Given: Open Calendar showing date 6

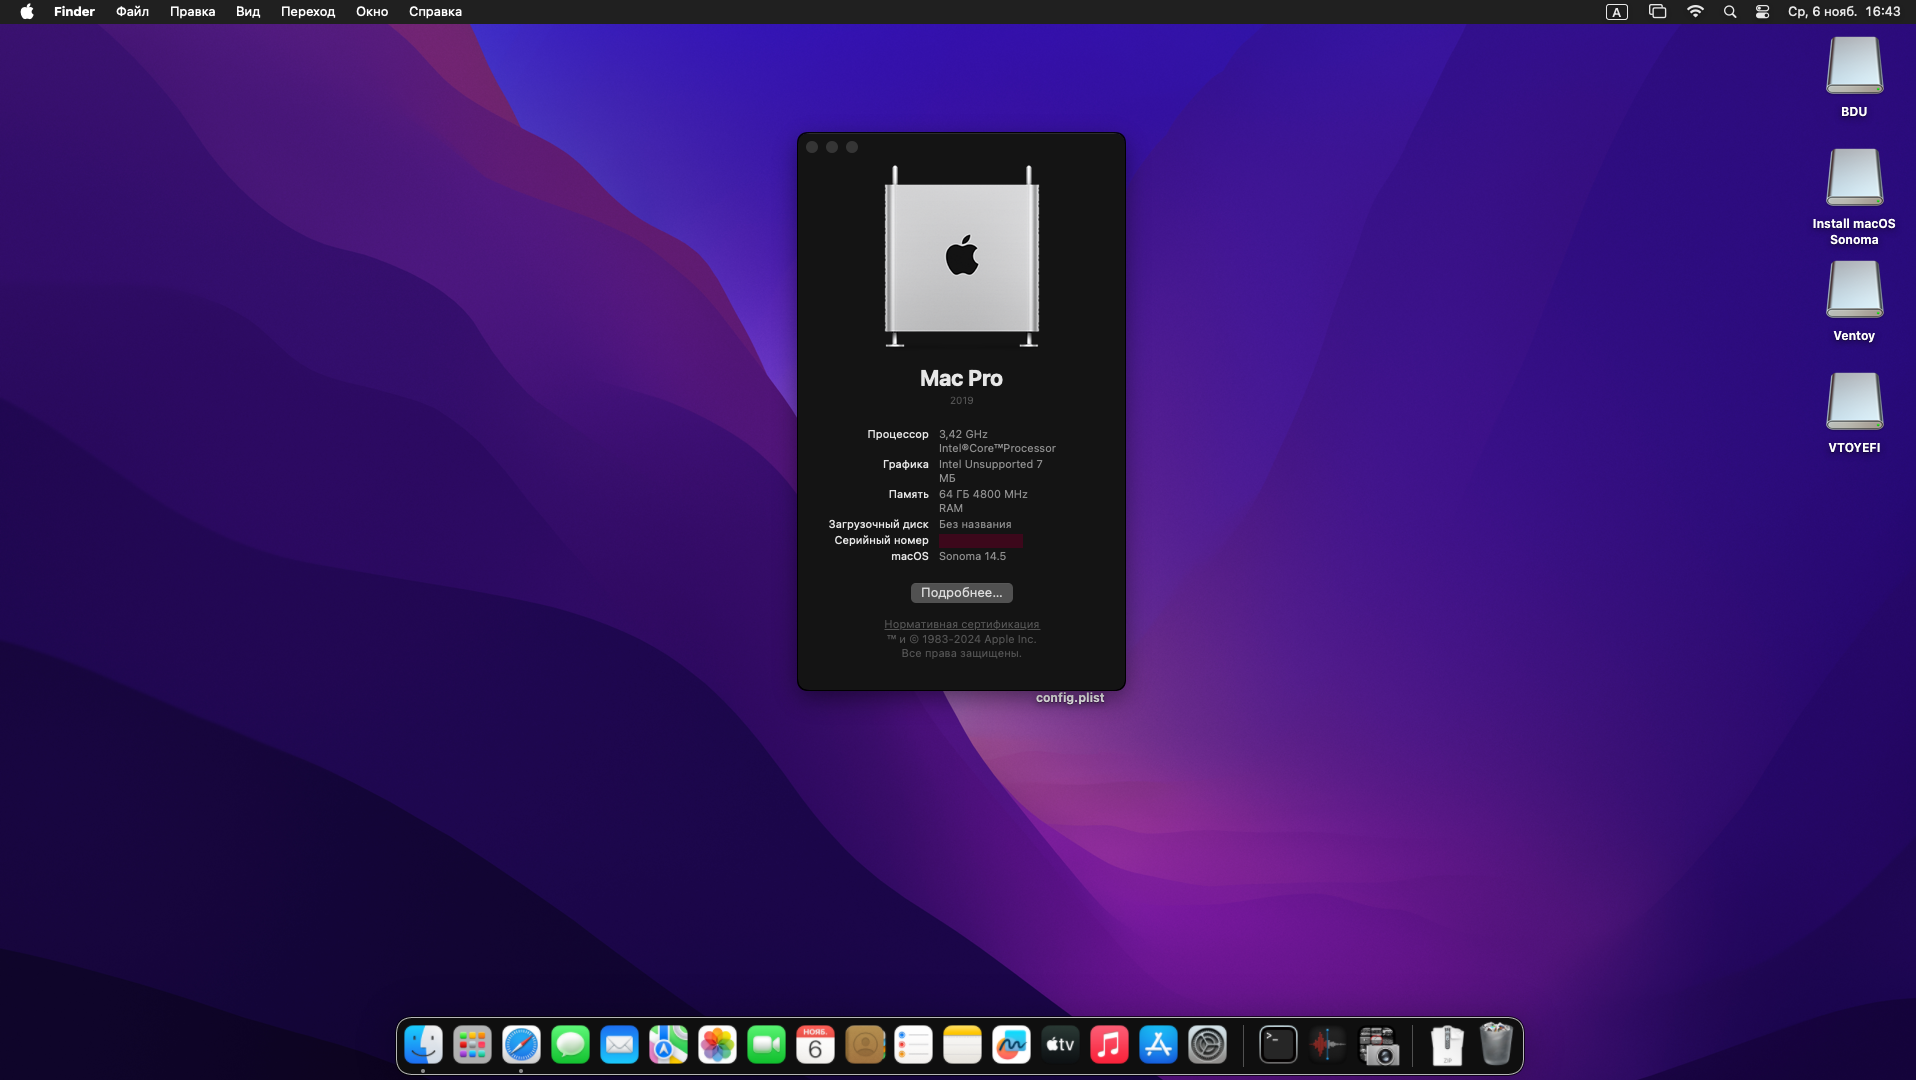Looking at the screenshot, I should pos(815,1045).
